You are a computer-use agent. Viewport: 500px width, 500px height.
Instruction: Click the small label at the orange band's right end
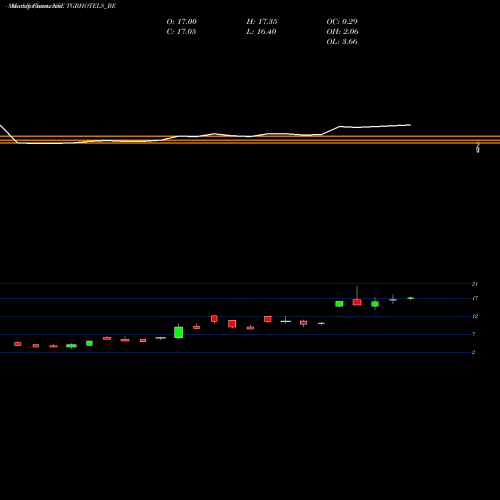pyautogui.click(x=478, y=148)
